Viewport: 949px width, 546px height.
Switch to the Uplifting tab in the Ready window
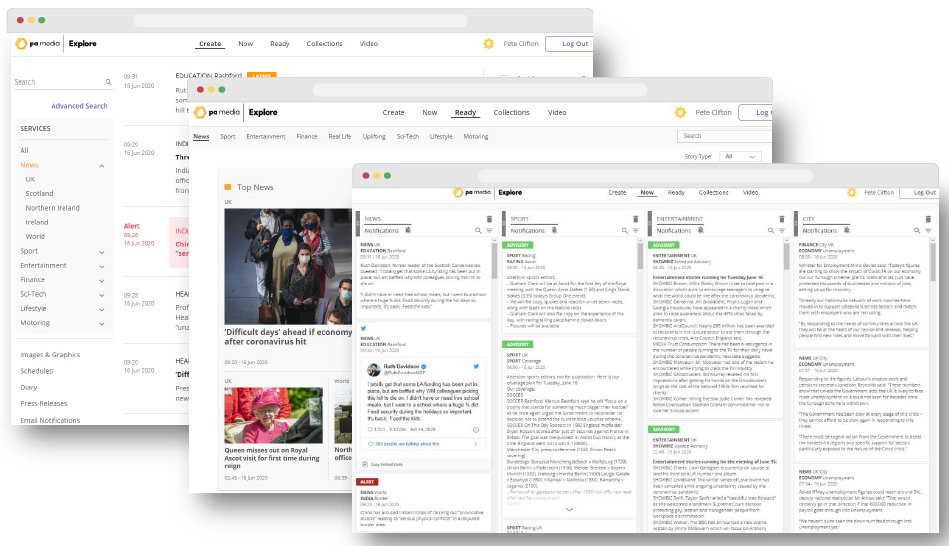coord(374,137)
